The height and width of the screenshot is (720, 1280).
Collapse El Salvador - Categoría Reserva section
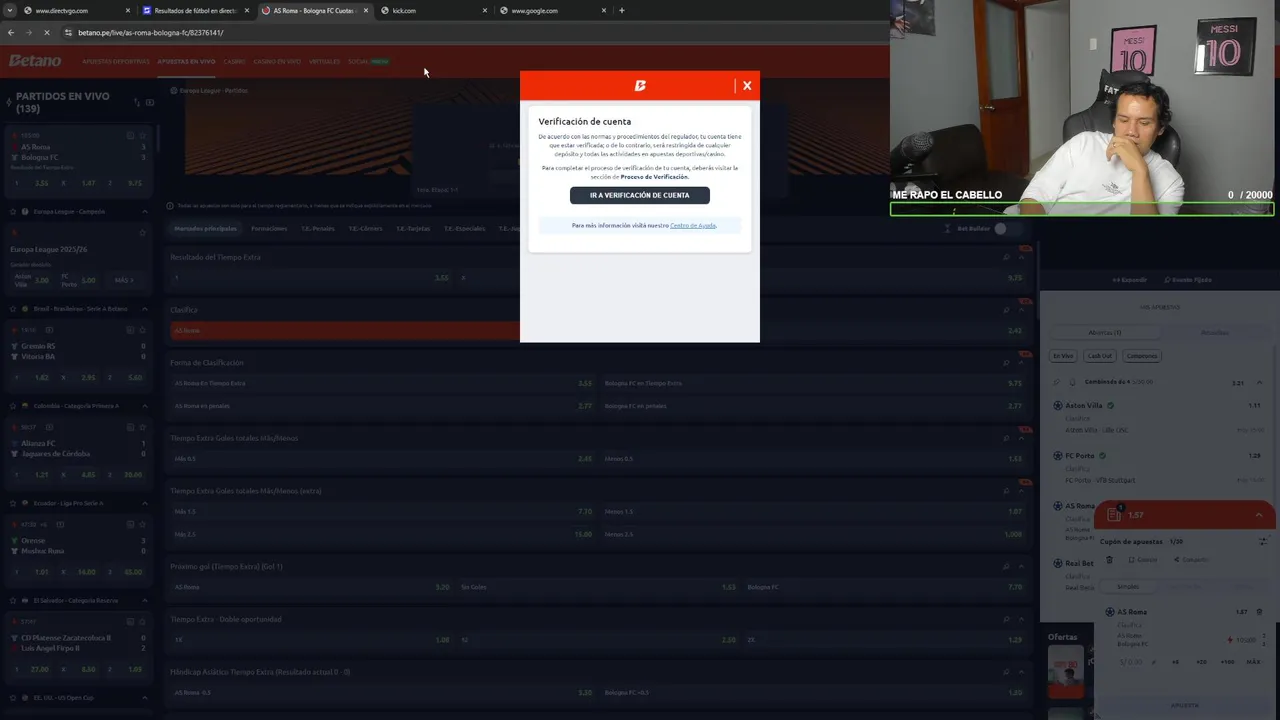coord(144,600)
